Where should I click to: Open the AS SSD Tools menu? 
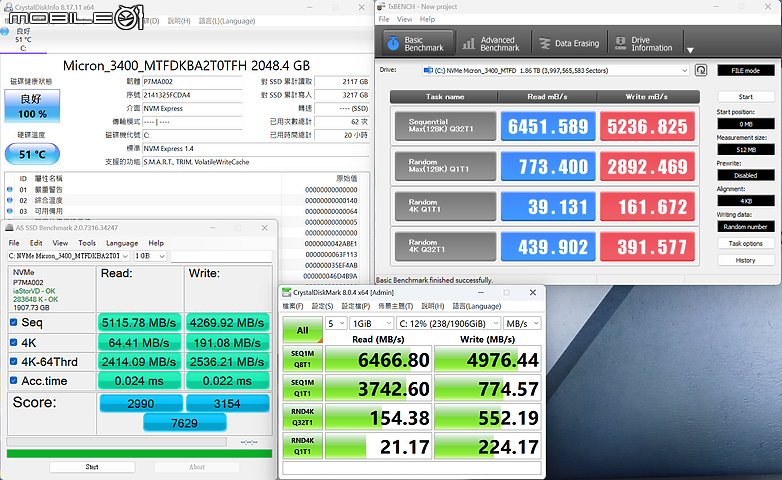point(87,243)
